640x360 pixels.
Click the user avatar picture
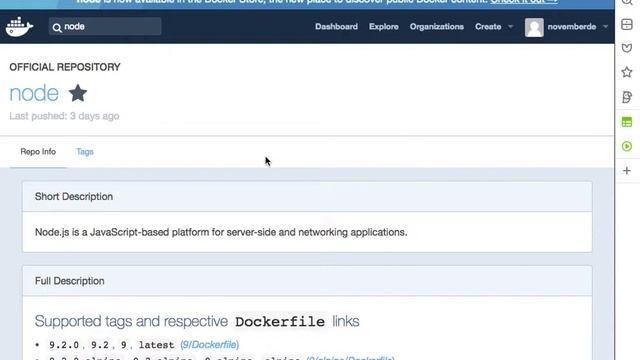pos(534,27)
